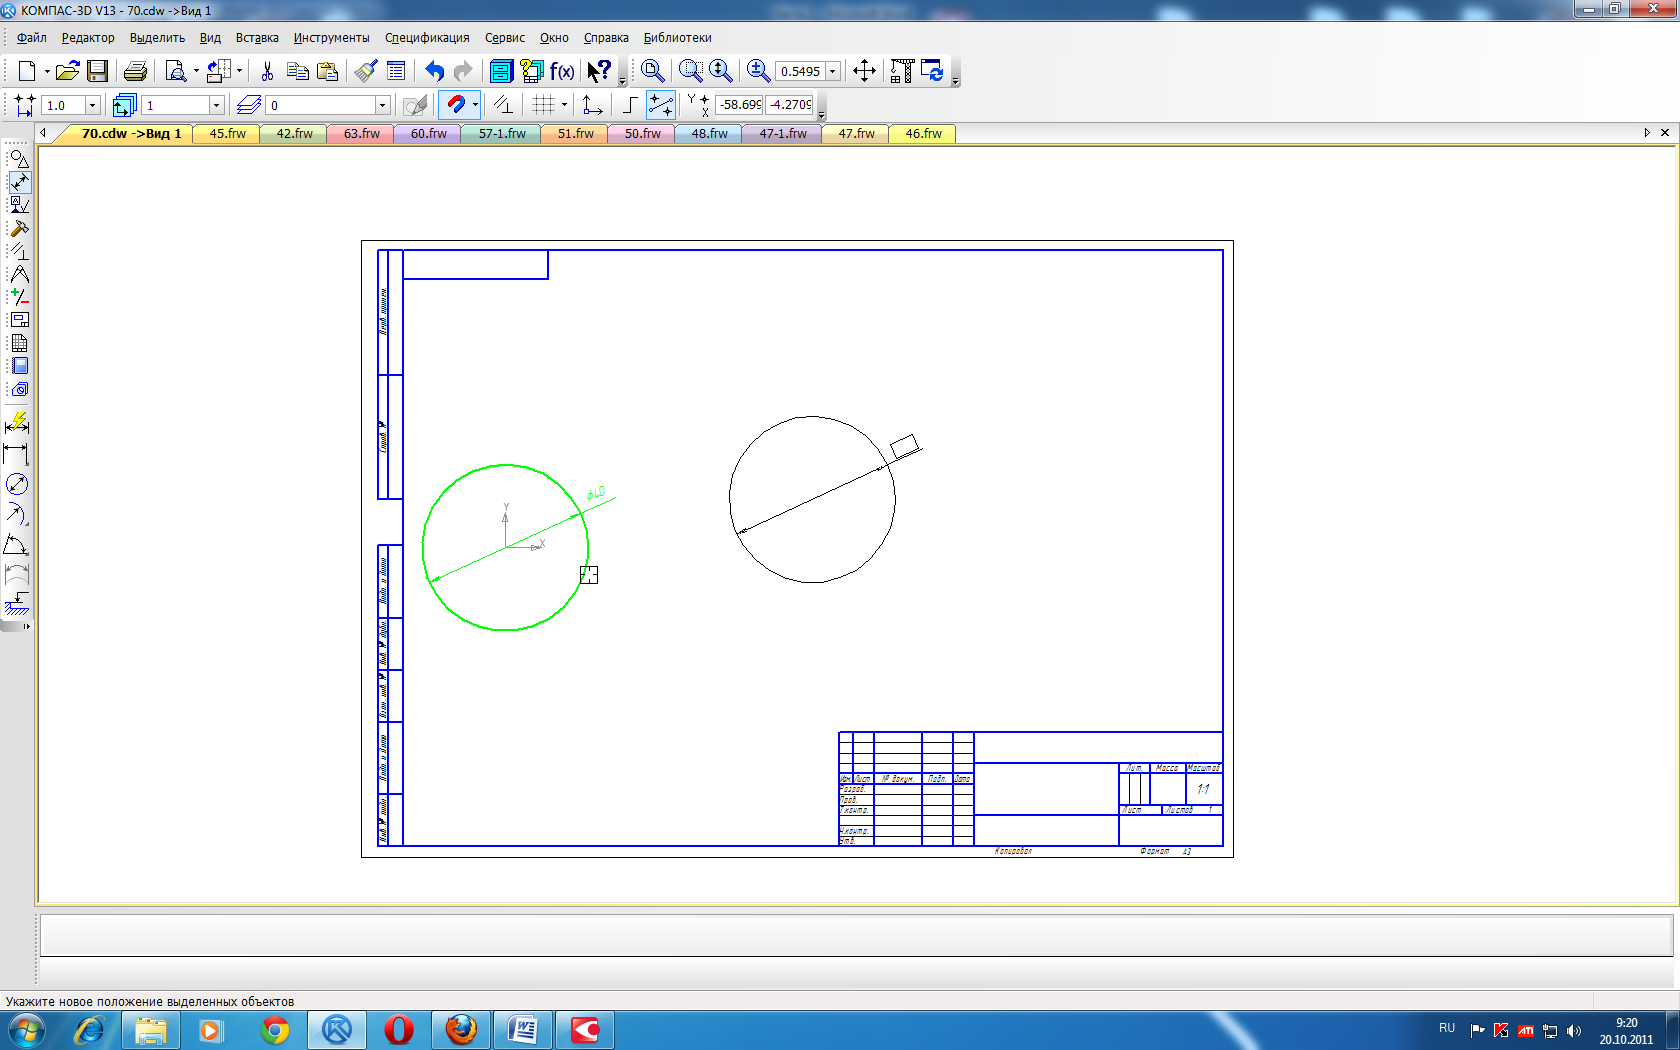Click the X coordinate field showing -58.699
The image size is (1680, 1050).
740,105
